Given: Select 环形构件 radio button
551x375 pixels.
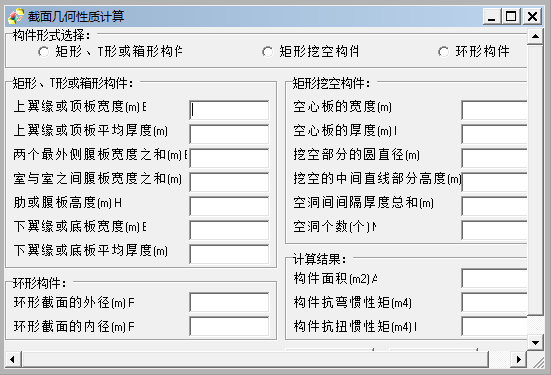Looking at the screenshot, I should 443,52.
